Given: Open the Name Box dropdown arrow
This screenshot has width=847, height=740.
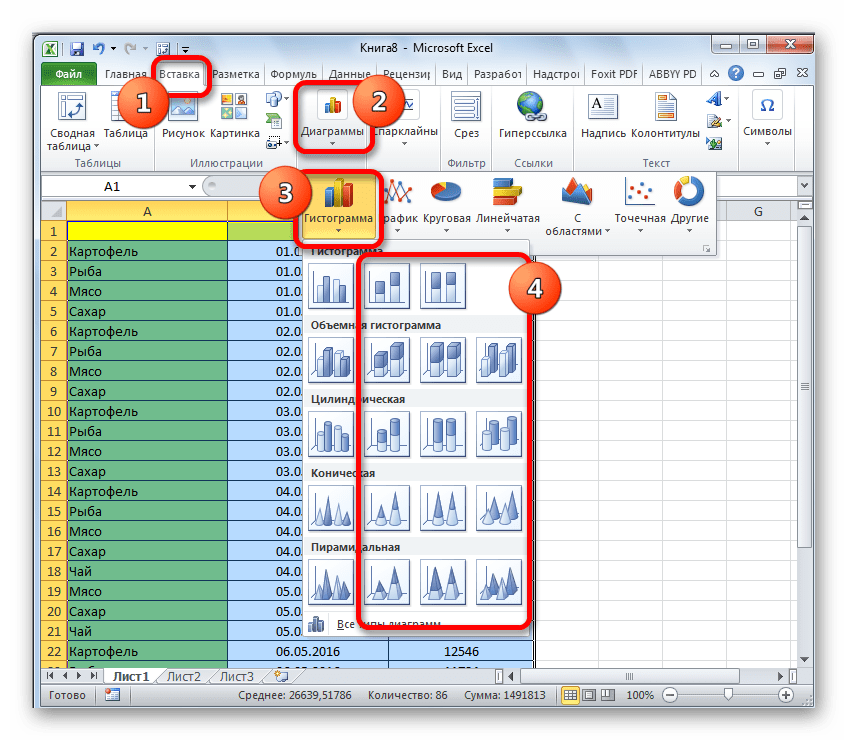Looking at the screenshot, I should point(192,187).
